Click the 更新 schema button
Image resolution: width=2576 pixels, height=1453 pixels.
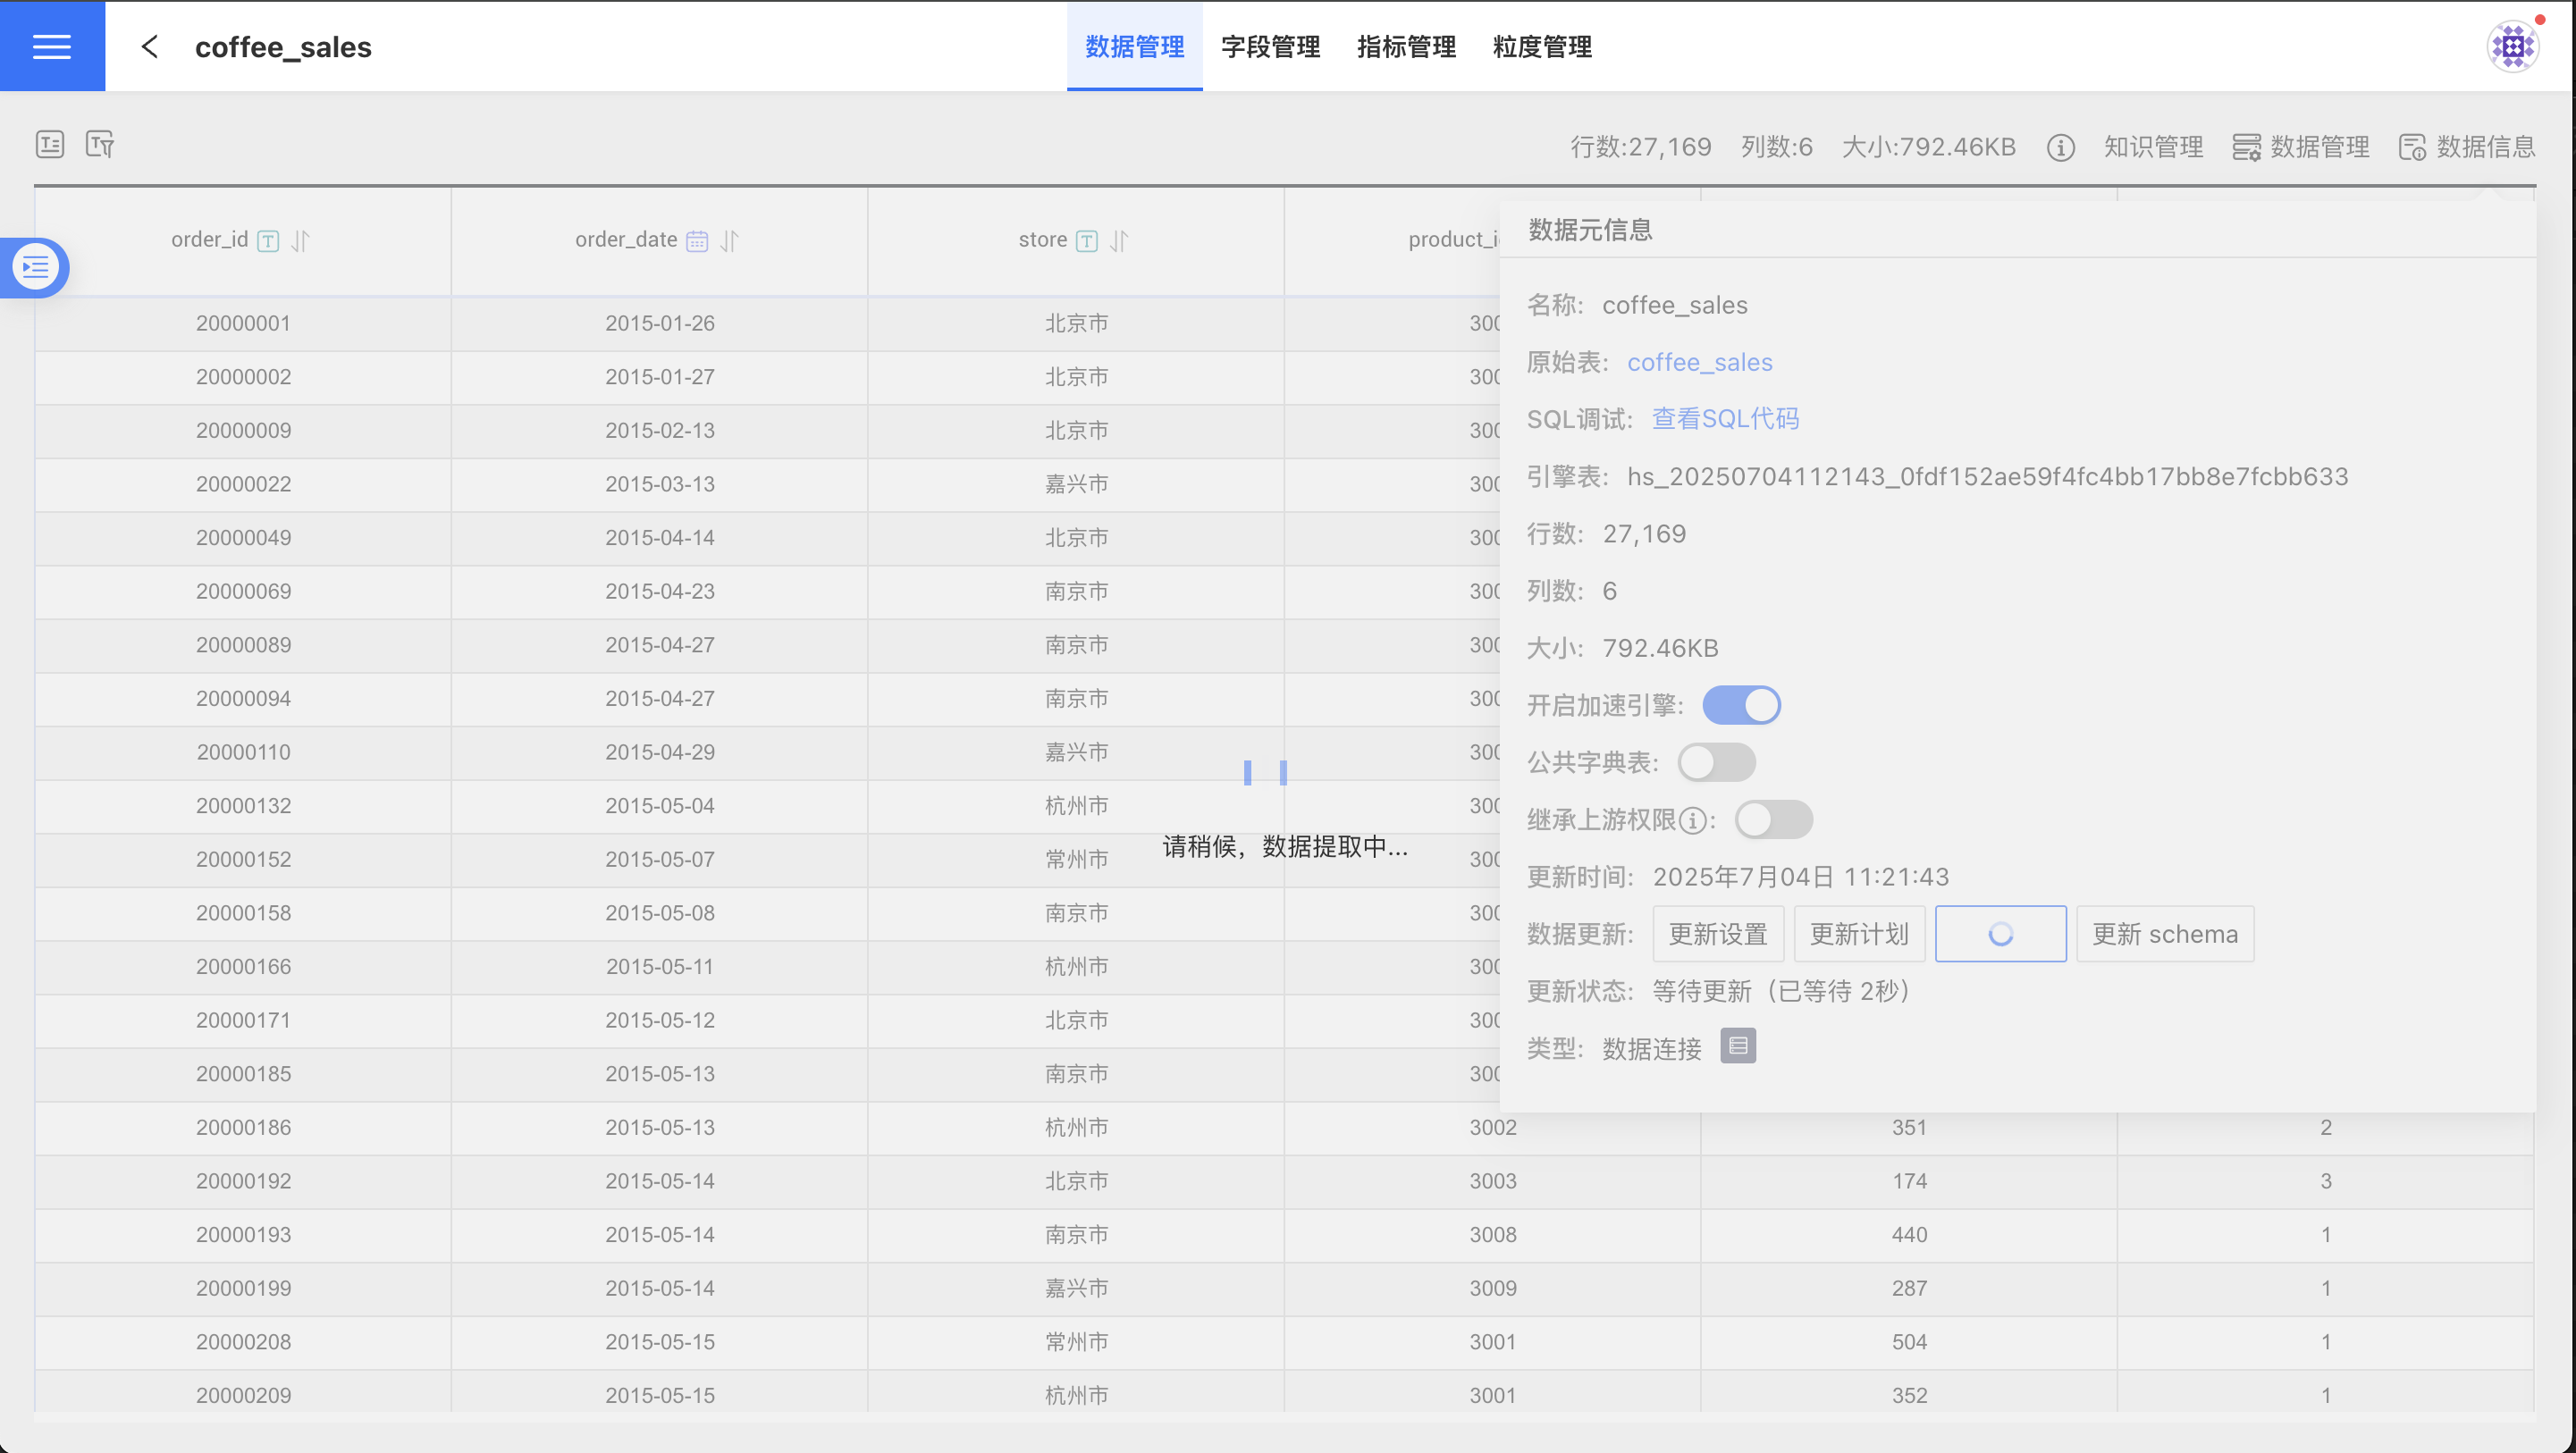[x=2165, y=934]
